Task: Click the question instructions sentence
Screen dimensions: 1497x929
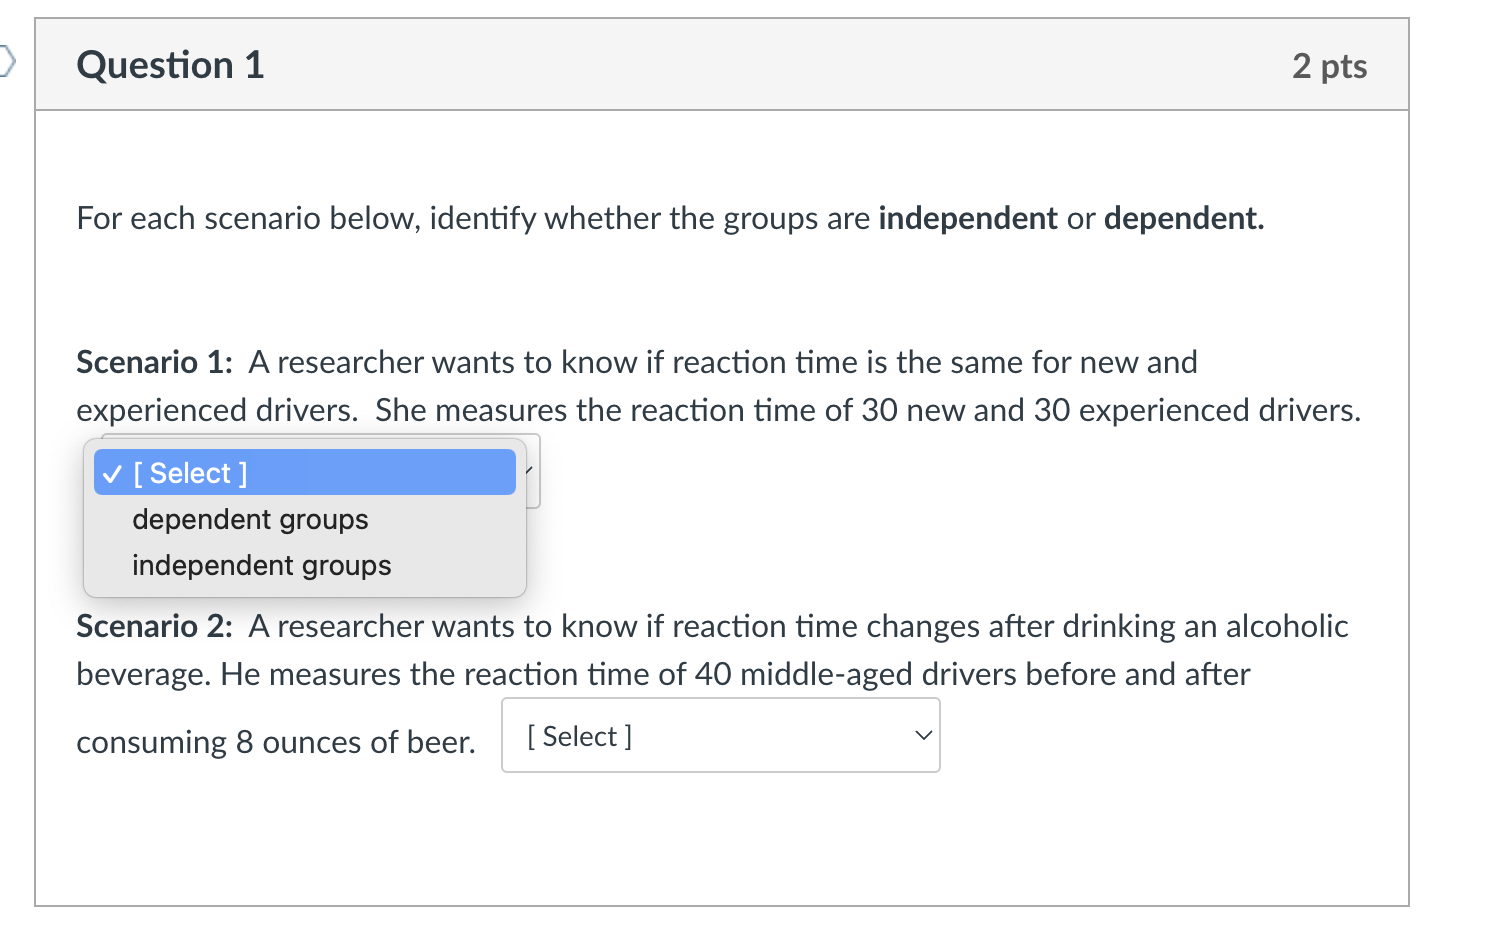Action: pos(670,218)
